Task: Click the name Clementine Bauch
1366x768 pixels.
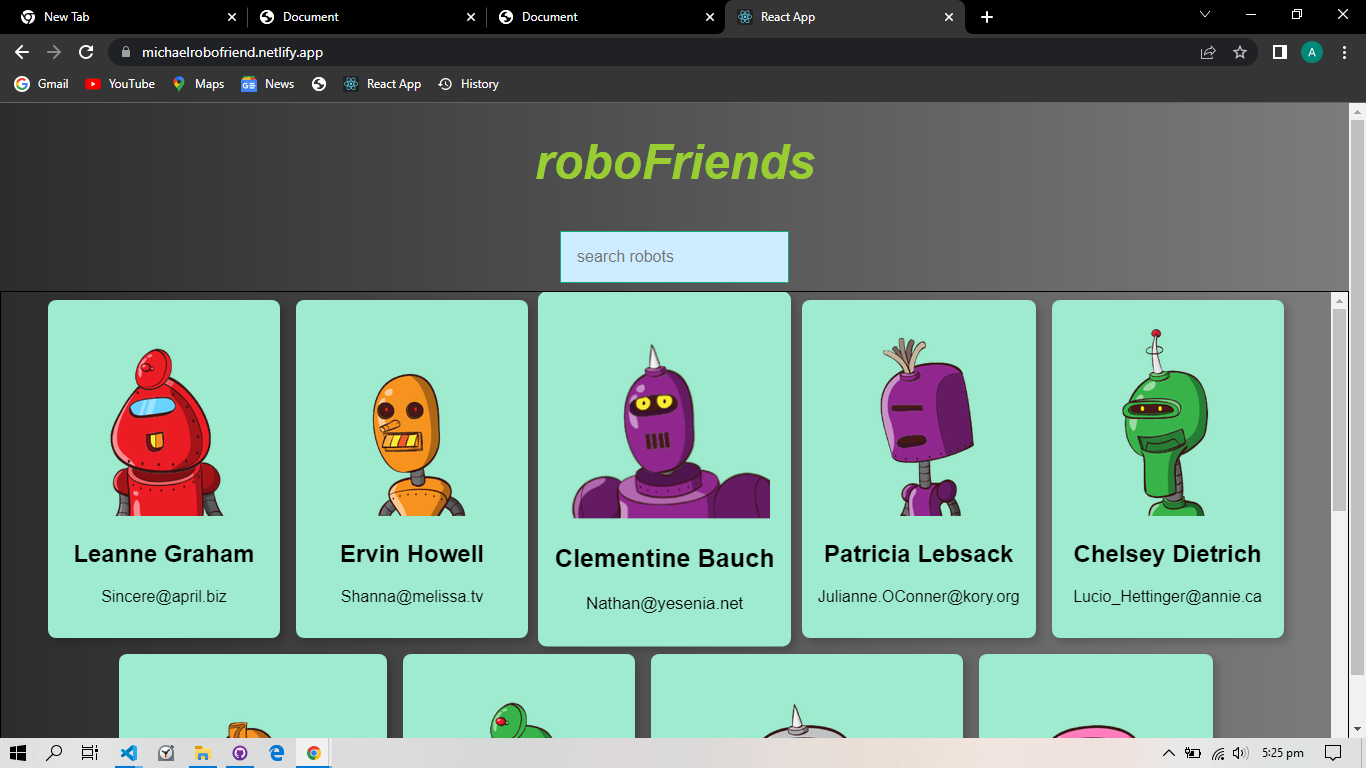Action: pyautogui.click(x=665, y=559)
